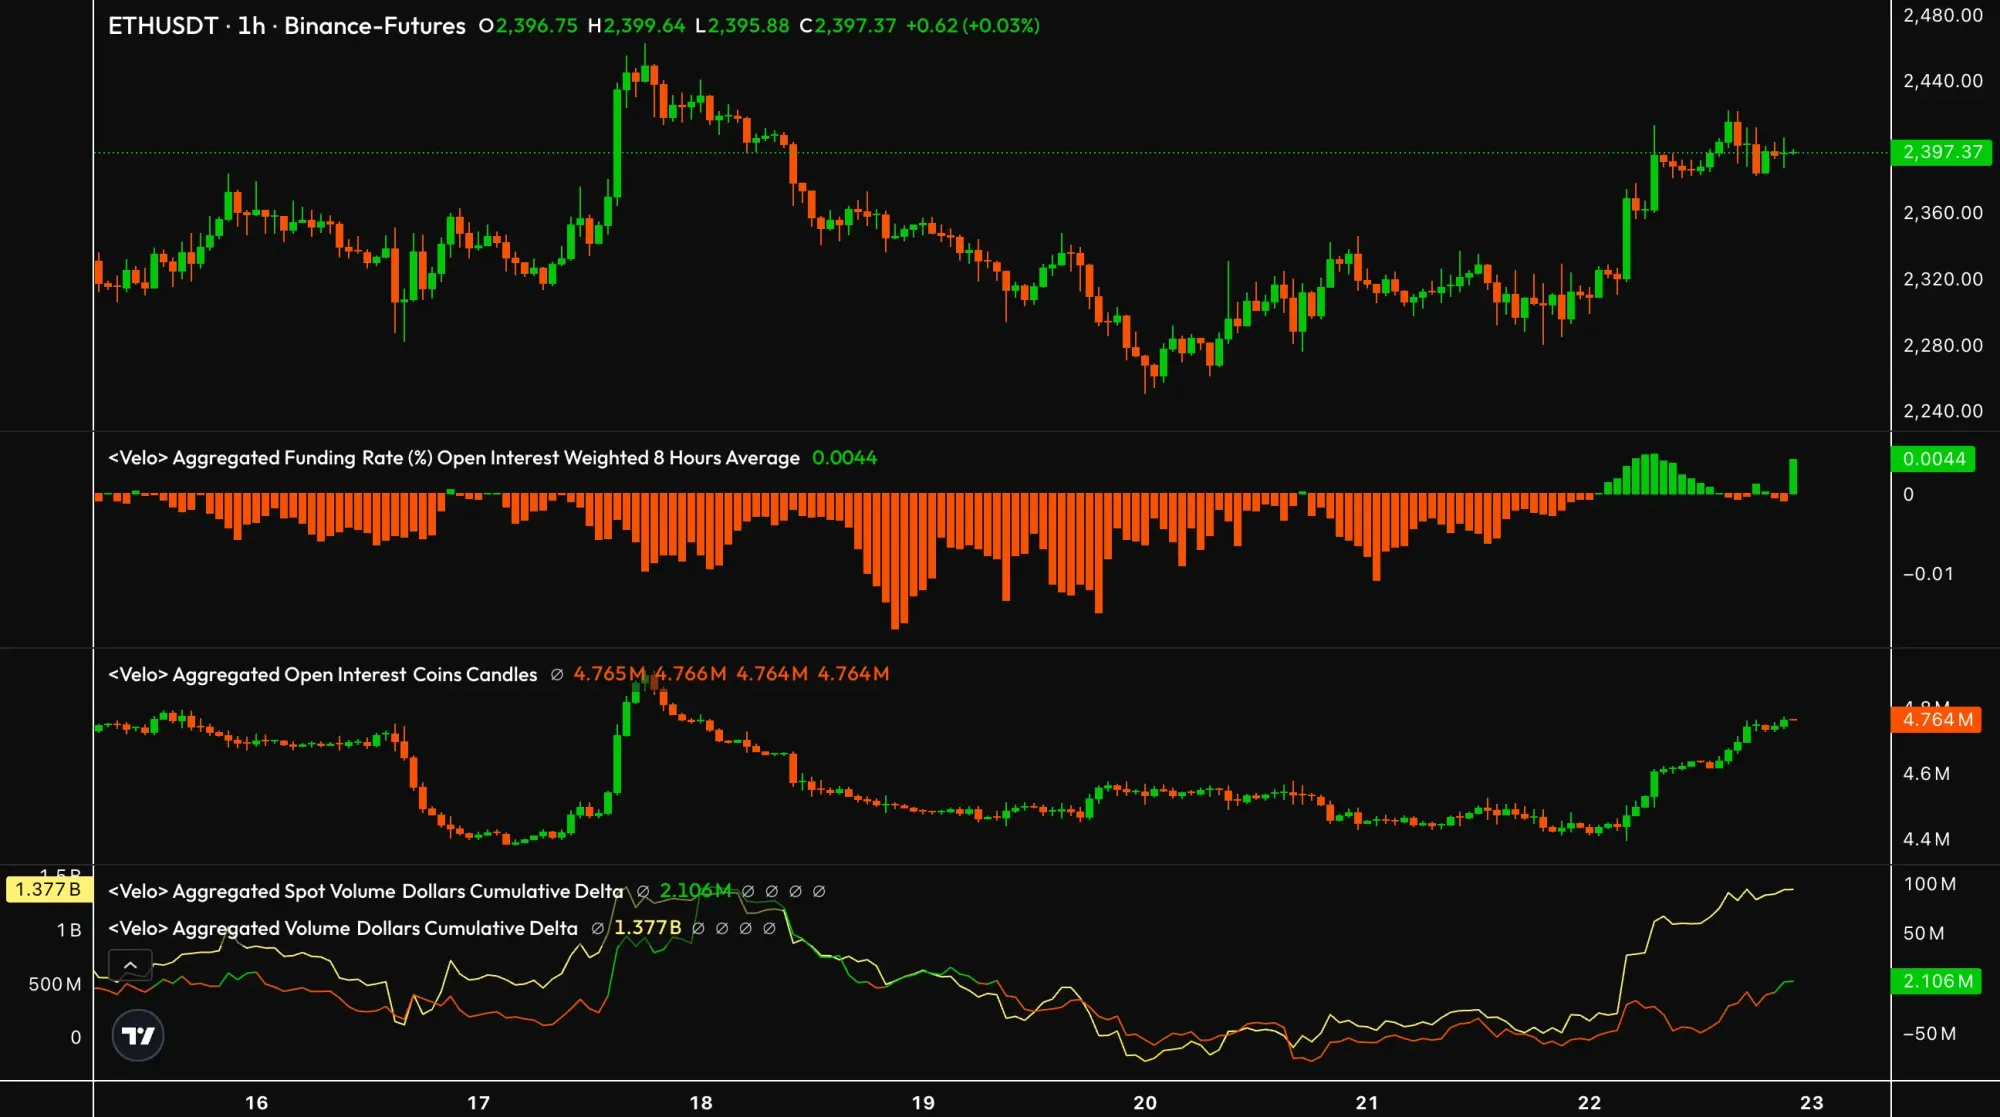Select Aggregated Spot Volume Cumulative Delta title
2000x1117 pixels.
365,891
